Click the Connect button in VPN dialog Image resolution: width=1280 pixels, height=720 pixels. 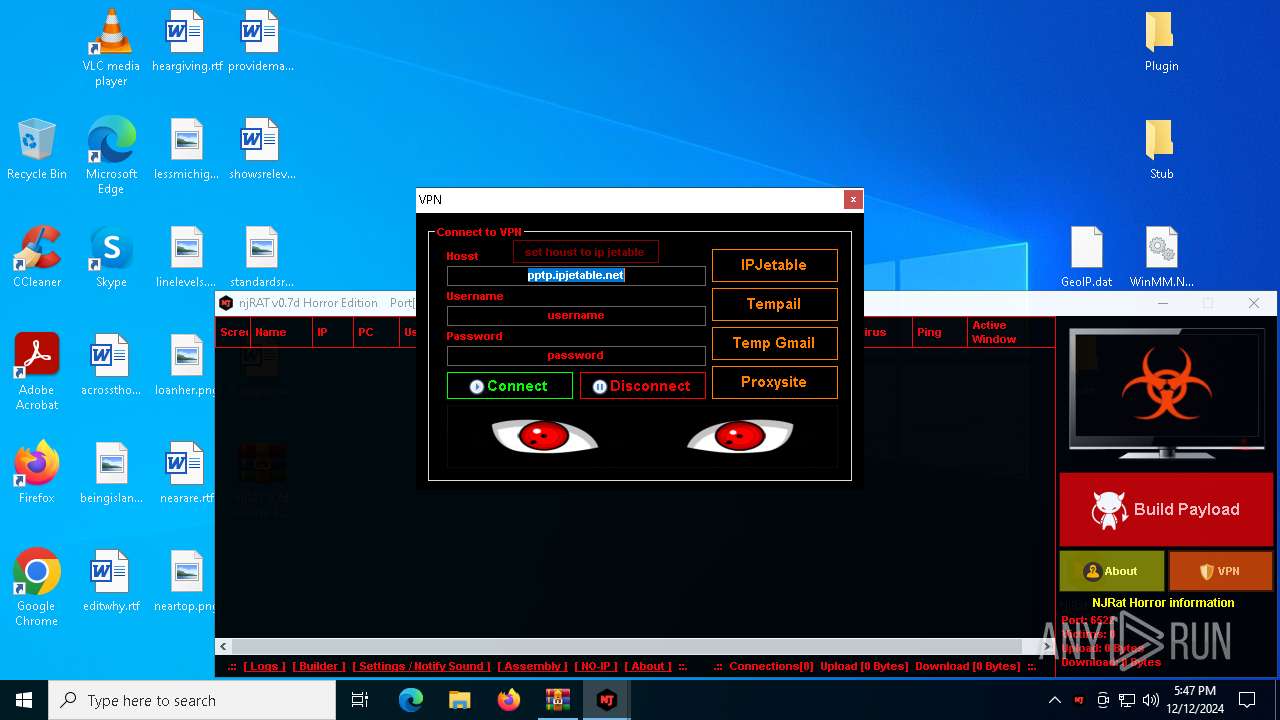click(510, 386)
